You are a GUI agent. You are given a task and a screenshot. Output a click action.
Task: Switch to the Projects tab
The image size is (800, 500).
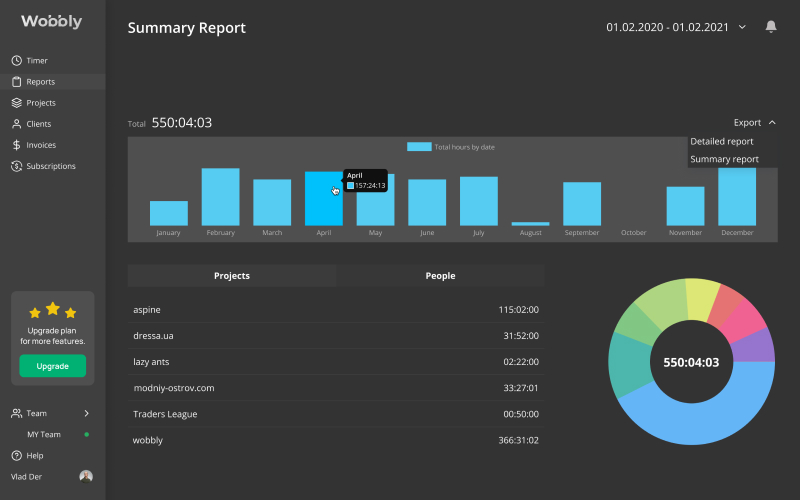232,276
